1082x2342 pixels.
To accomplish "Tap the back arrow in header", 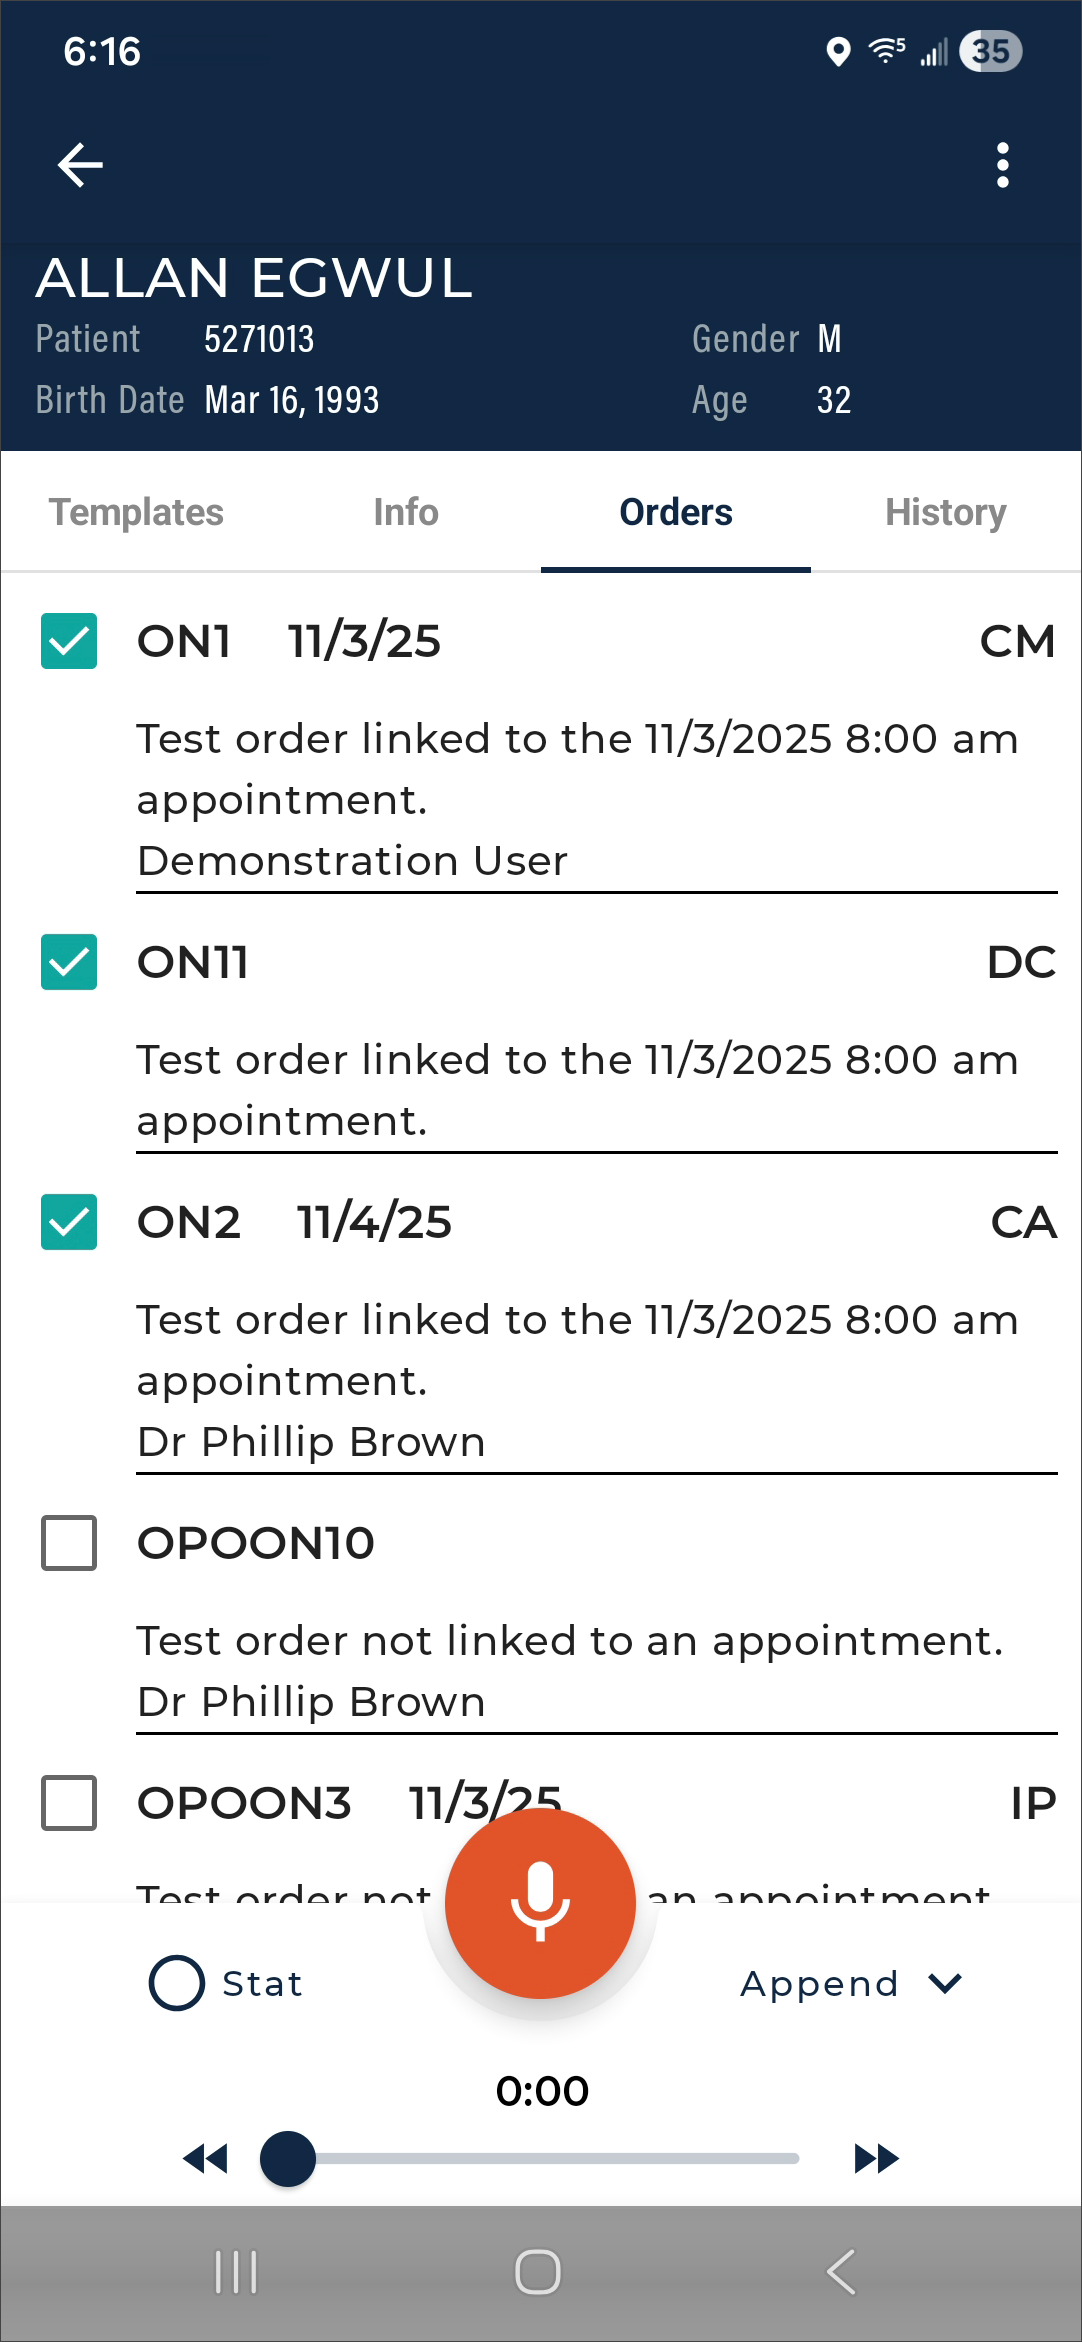I will (80, 165).
